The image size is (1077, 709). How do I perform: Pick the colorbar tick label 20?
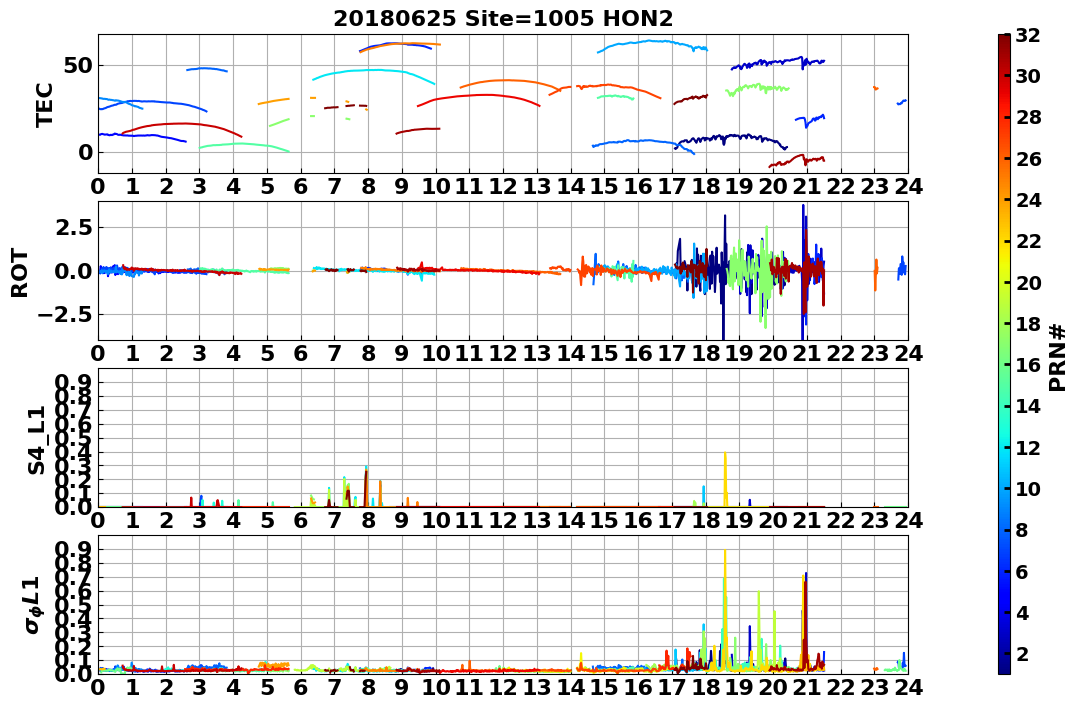tap(1028, 282)
